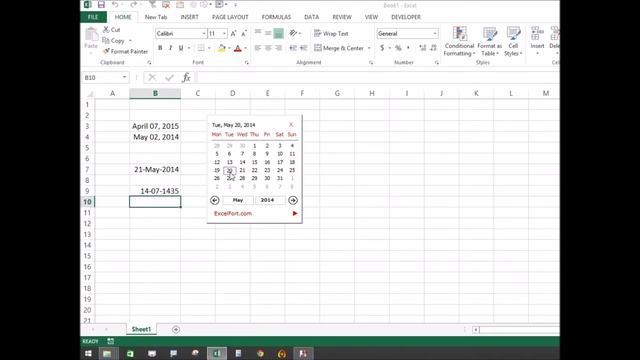640x360 pixels.
Task: Toggle middle vertical alignment
Action: [x=268, y=33]
